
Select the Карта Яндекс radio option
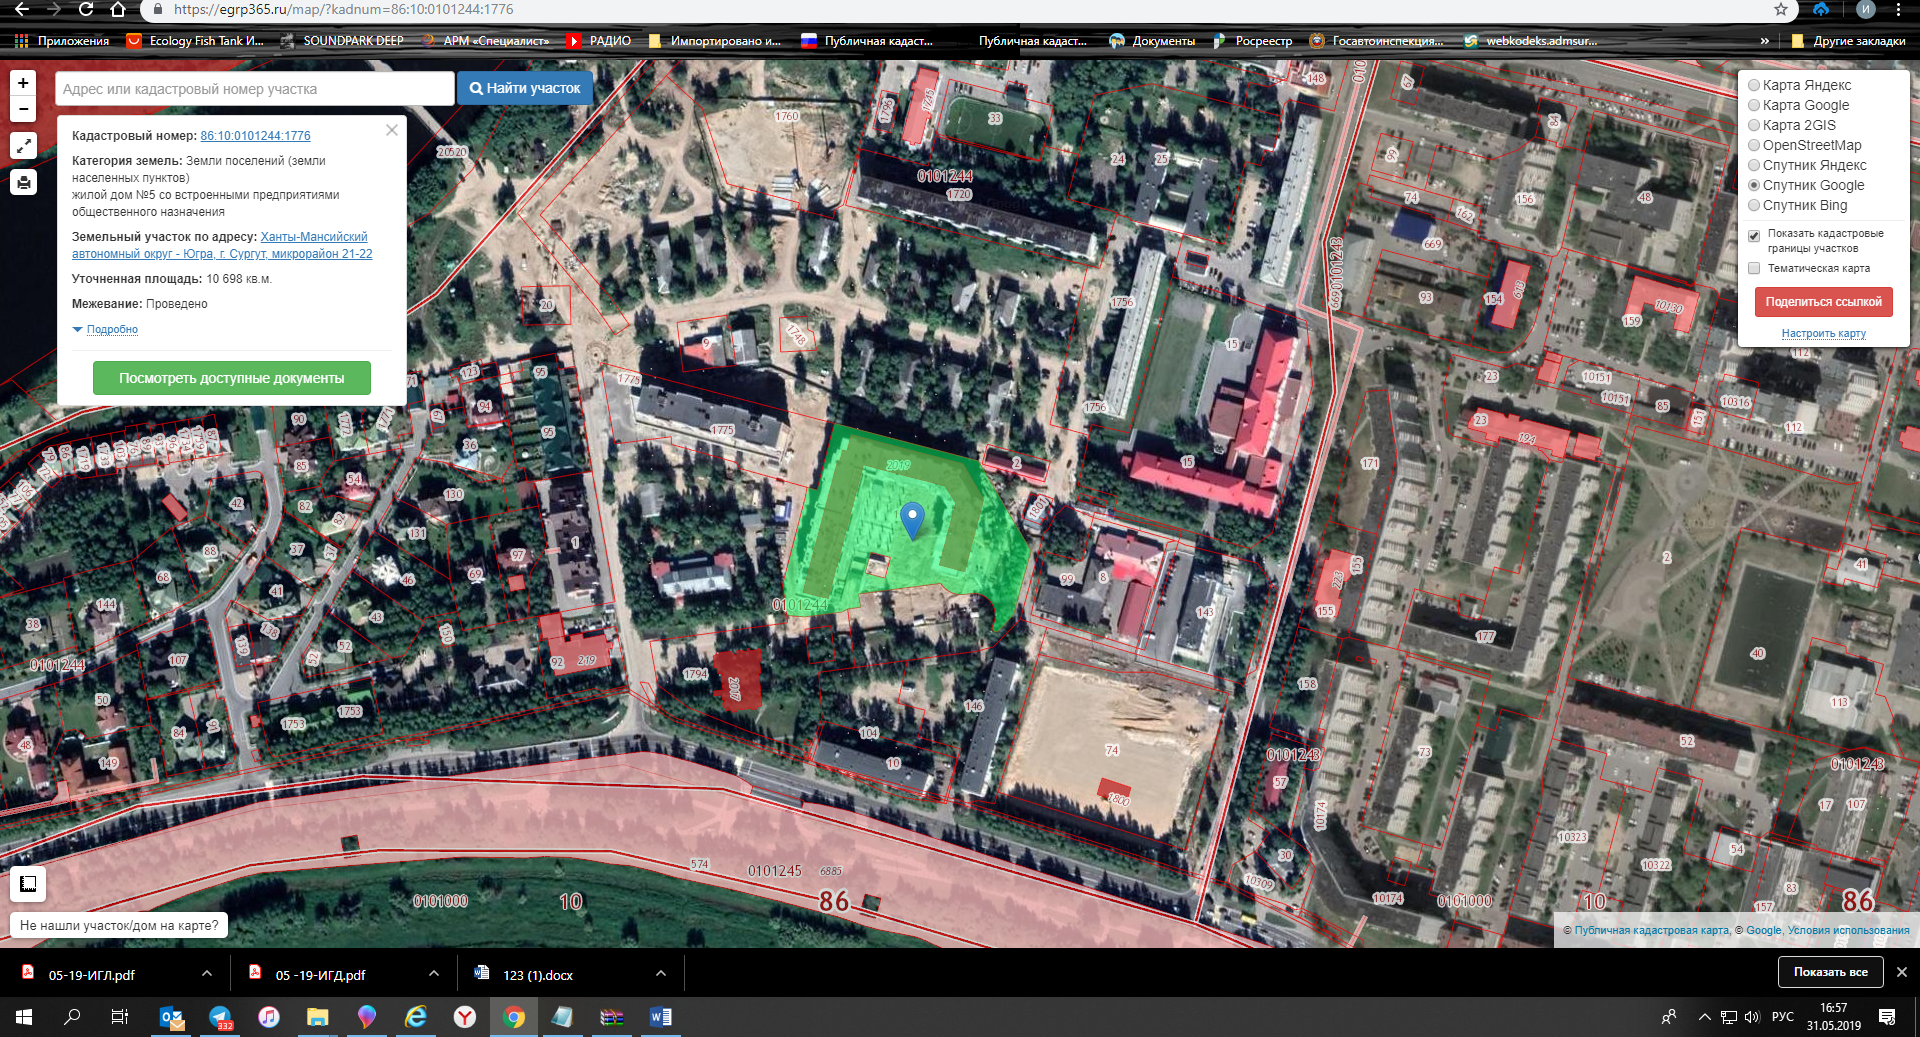coord(1754,85)
